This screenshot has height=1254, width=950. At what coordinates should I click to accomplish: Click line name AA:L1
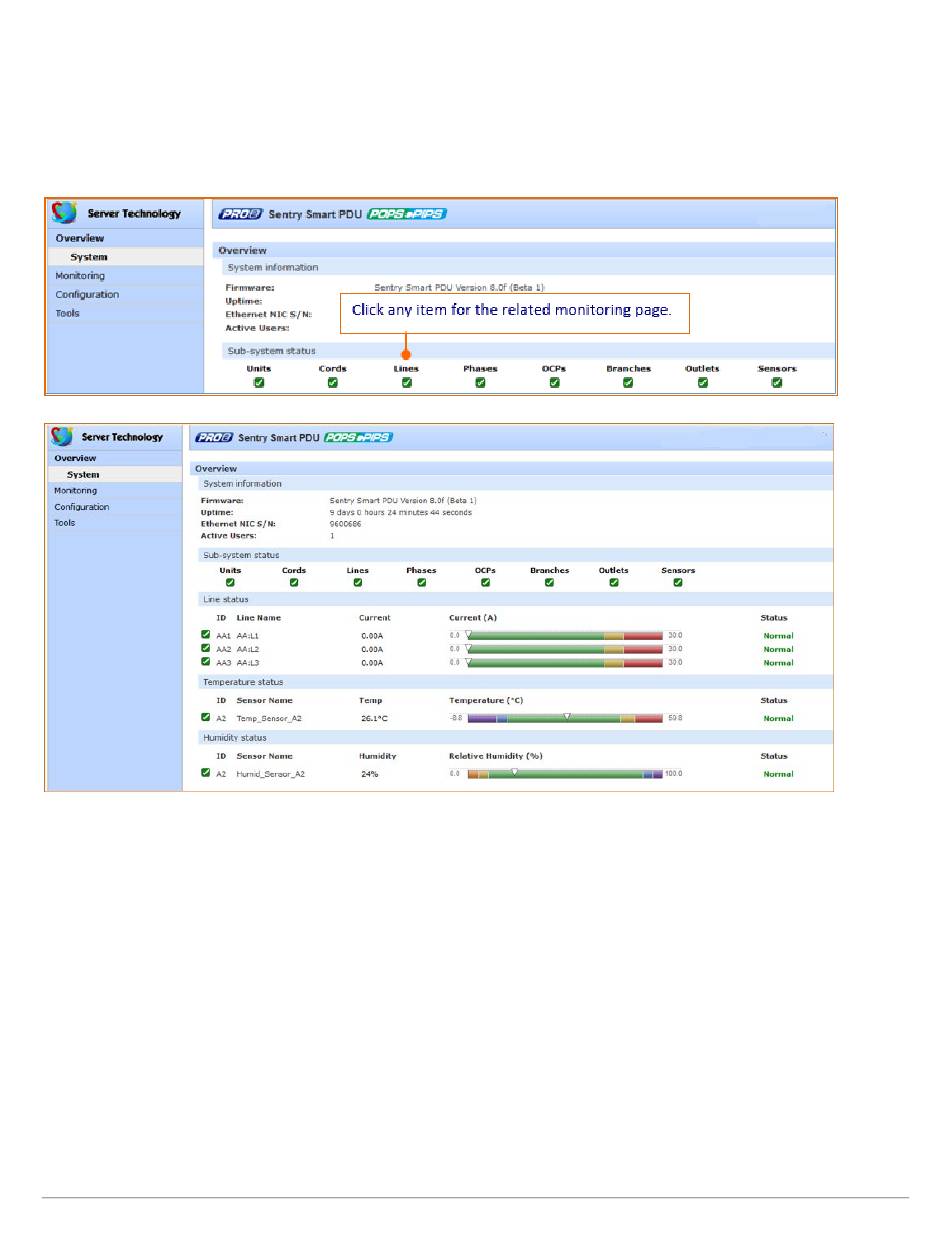click(248, 635)
